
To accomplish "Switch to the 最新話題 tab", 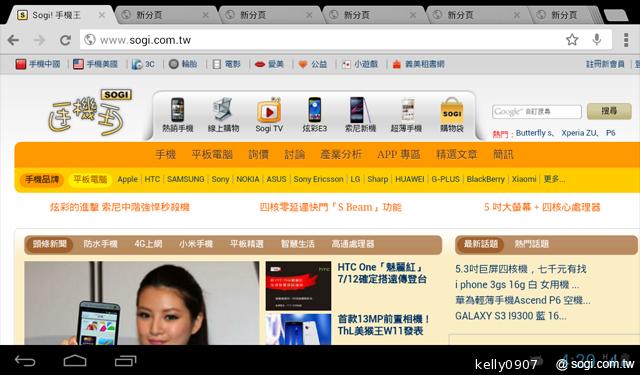I will (481, 244).
